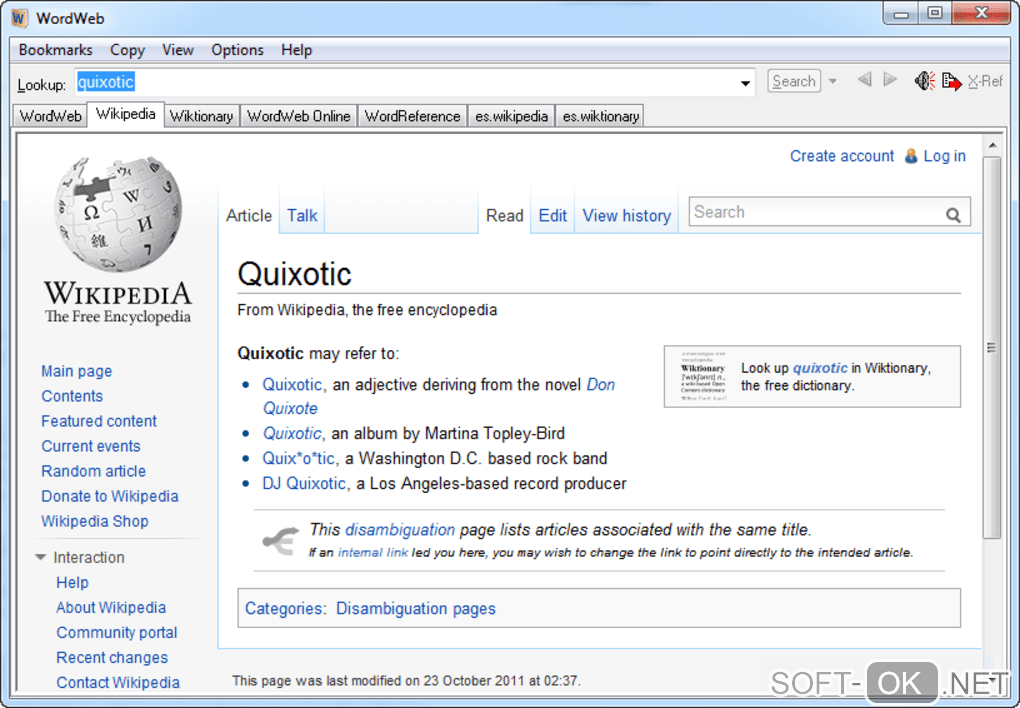Open the Wikipedia Shop link
This screenshot has height=708, width=1020.
pos(95,521)
